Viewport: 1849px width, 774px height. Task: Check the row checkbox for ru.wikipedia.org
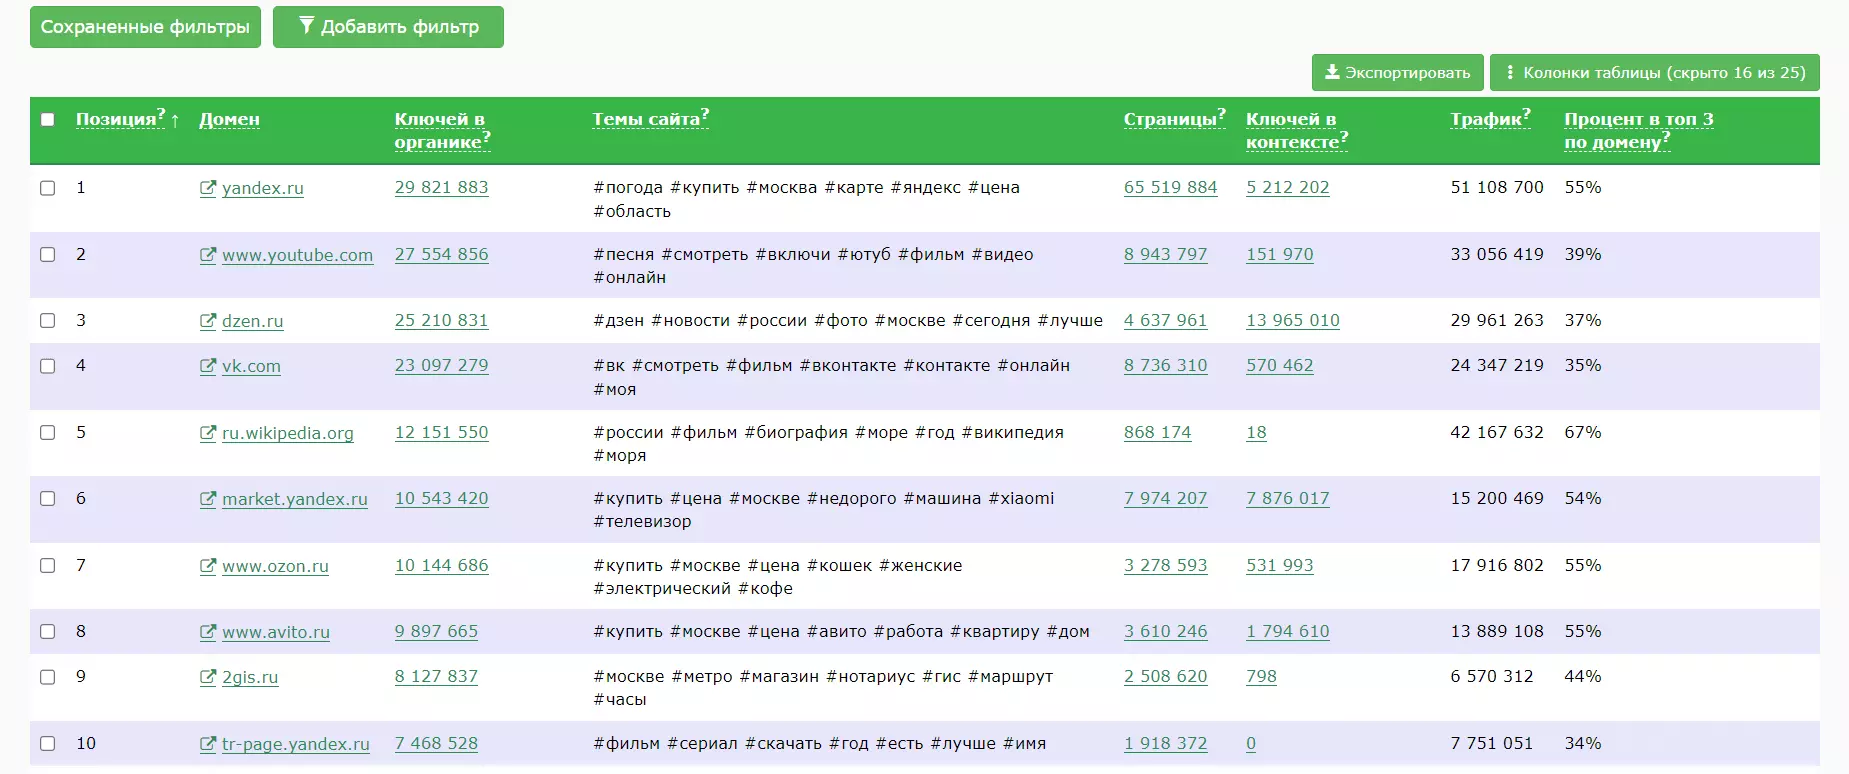tap(47, 432)
